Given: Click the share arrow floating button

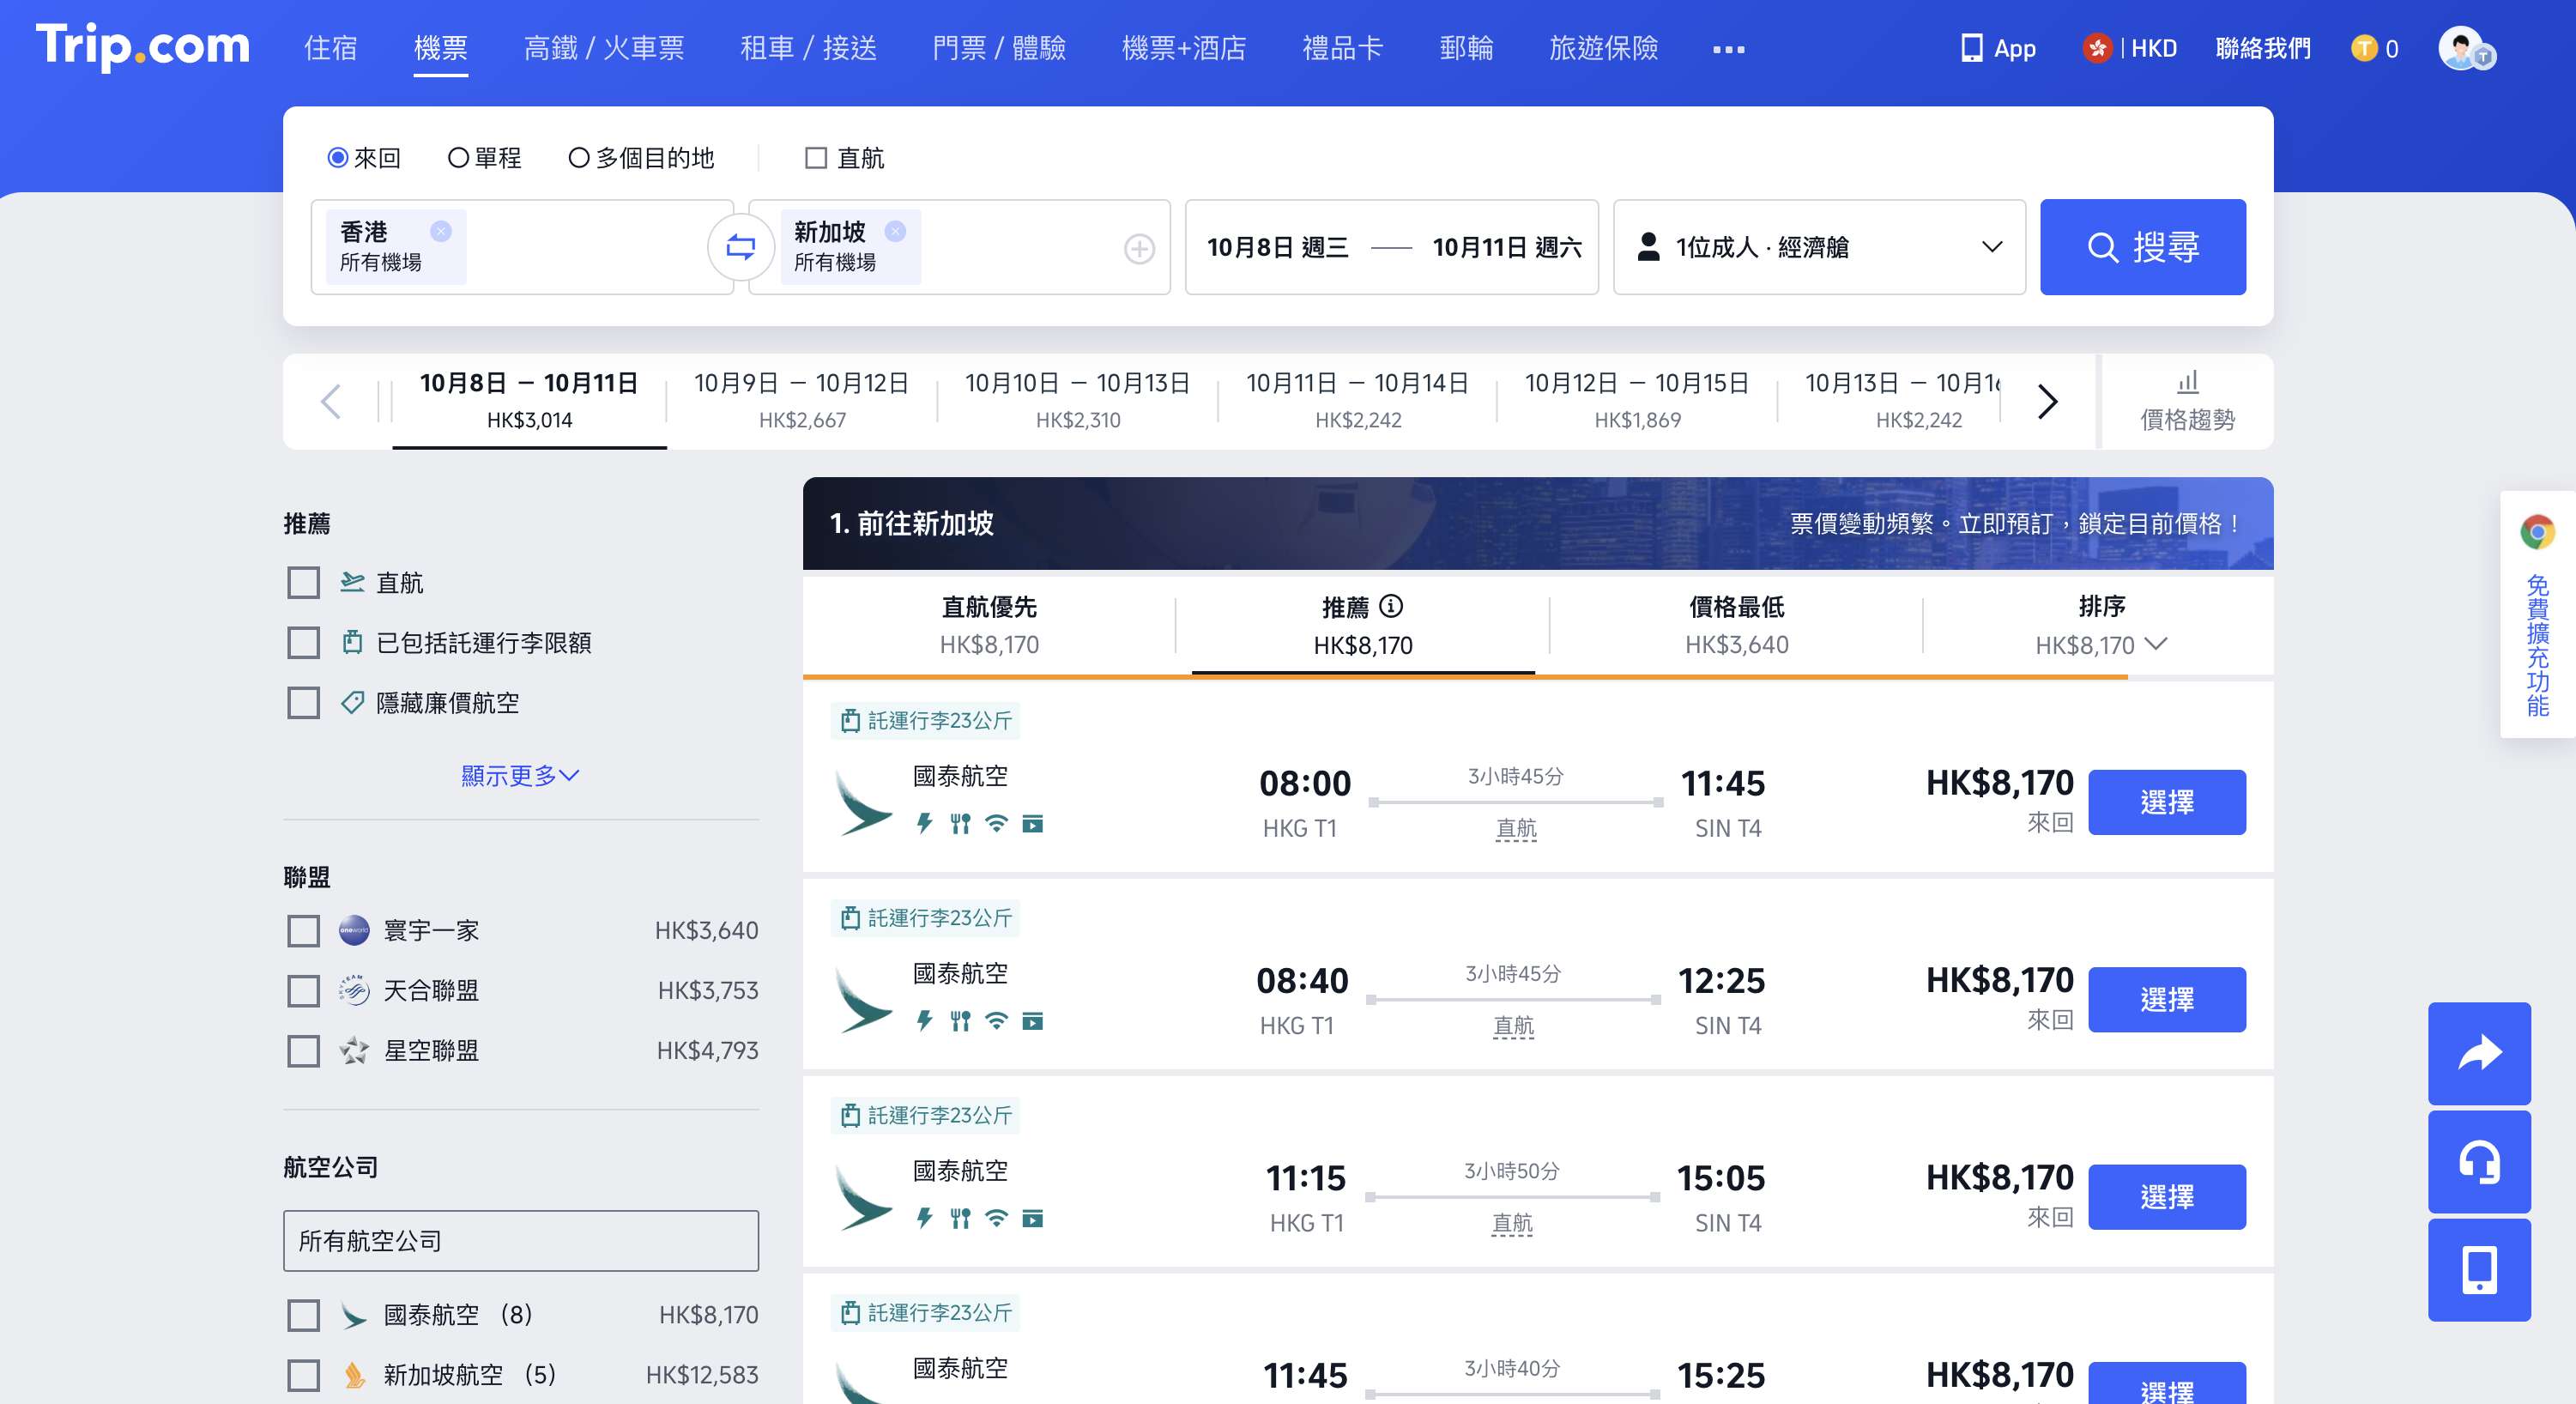Looking at the screenshot, I should click(x=2478, y=1052).
